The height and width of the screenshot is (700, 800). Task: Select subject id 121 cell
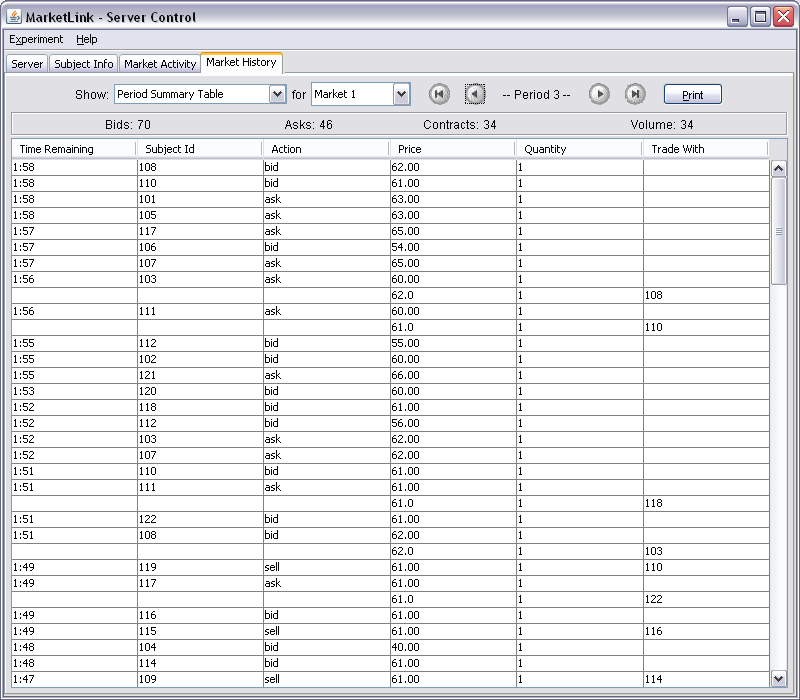click(201, 375)
